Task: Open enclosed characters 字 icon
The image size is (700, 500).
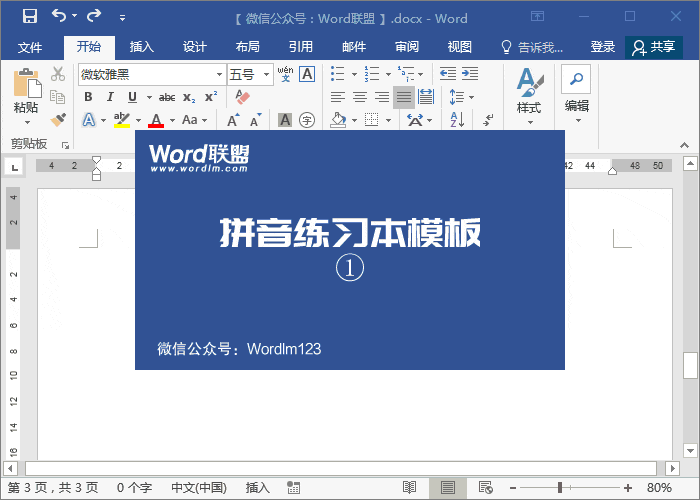Action: (x=307, y=120)
